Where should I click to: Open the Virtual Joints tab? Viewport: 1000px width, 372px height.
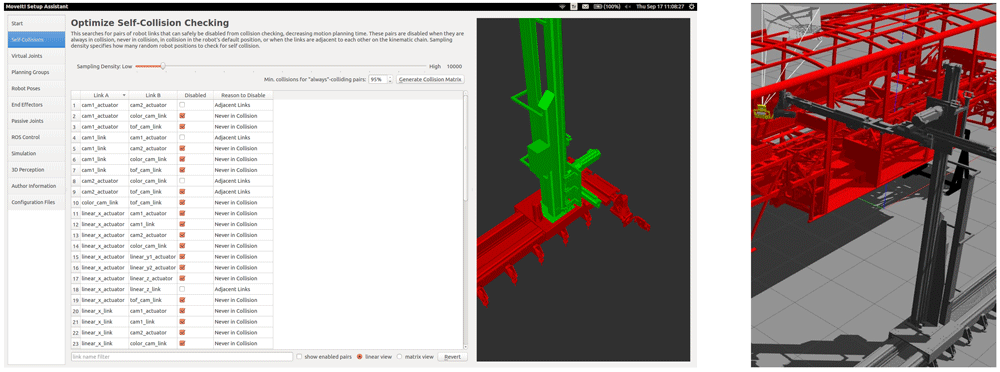(36, 56)
